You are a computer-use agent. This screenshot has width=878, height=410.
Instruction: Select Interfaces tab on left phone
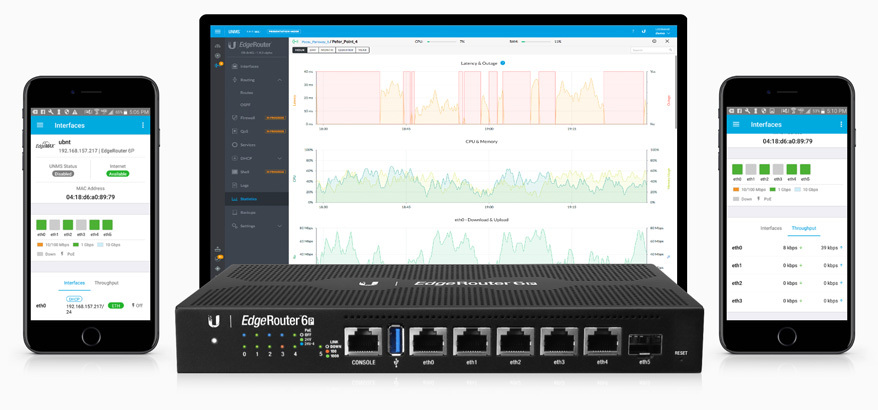click(x=74, y=283)
